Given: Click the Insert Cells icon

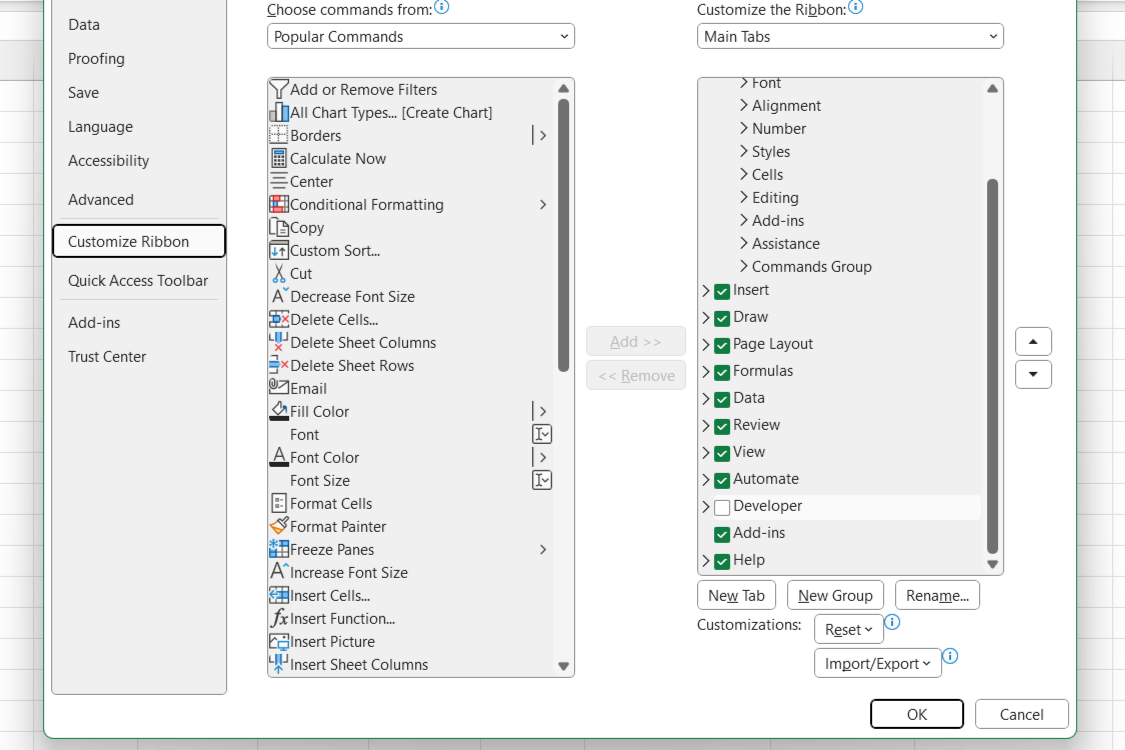Looking at the screenshot, I should pos(278,595).
